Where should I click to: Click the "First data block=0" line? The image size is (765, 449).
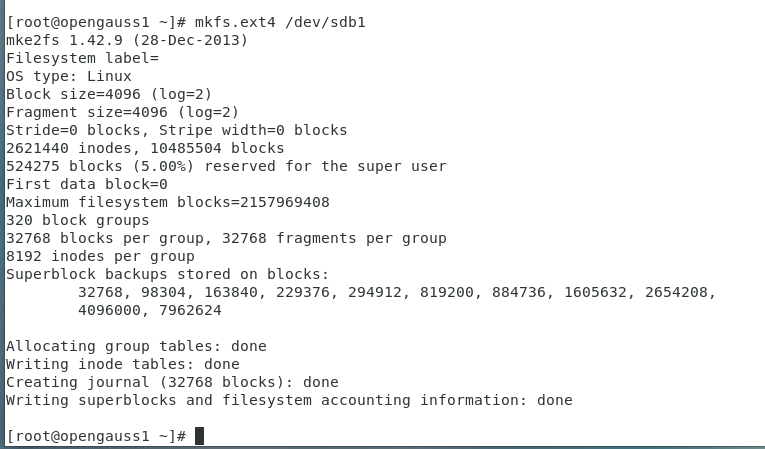pyautogui.click(x=87, y=184)
